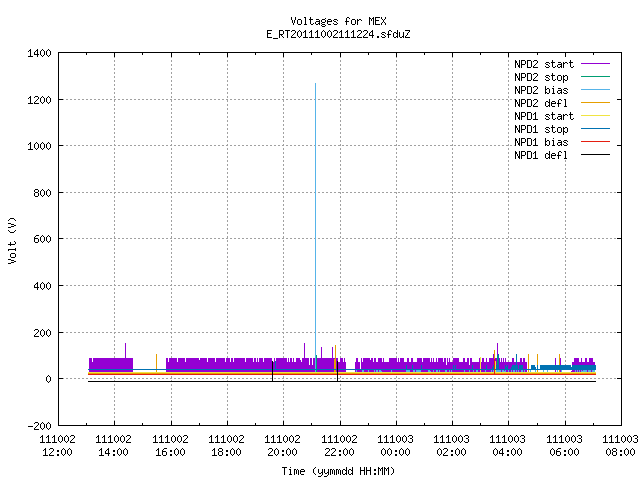Click the 1400 y-axis tick label
Image resolution: width=640 pixels, height=480 pixels.
coord(39,53)
